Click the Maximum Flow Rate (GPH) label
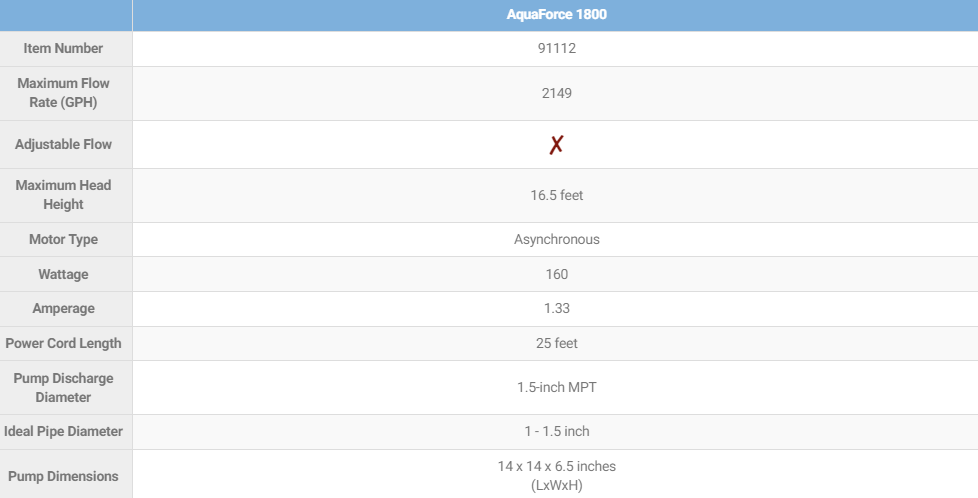978x498 pixels. click(63, 93)
